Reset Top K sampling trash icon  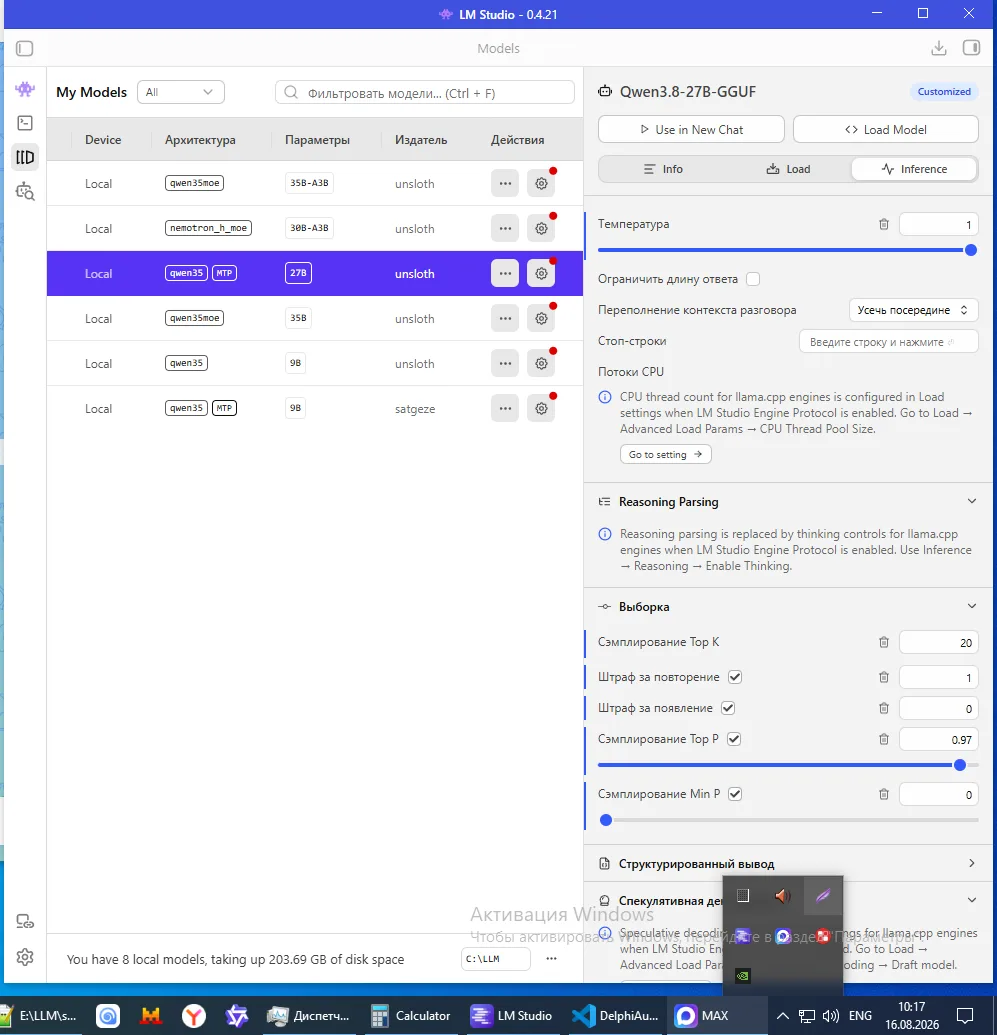coord(883,642)
